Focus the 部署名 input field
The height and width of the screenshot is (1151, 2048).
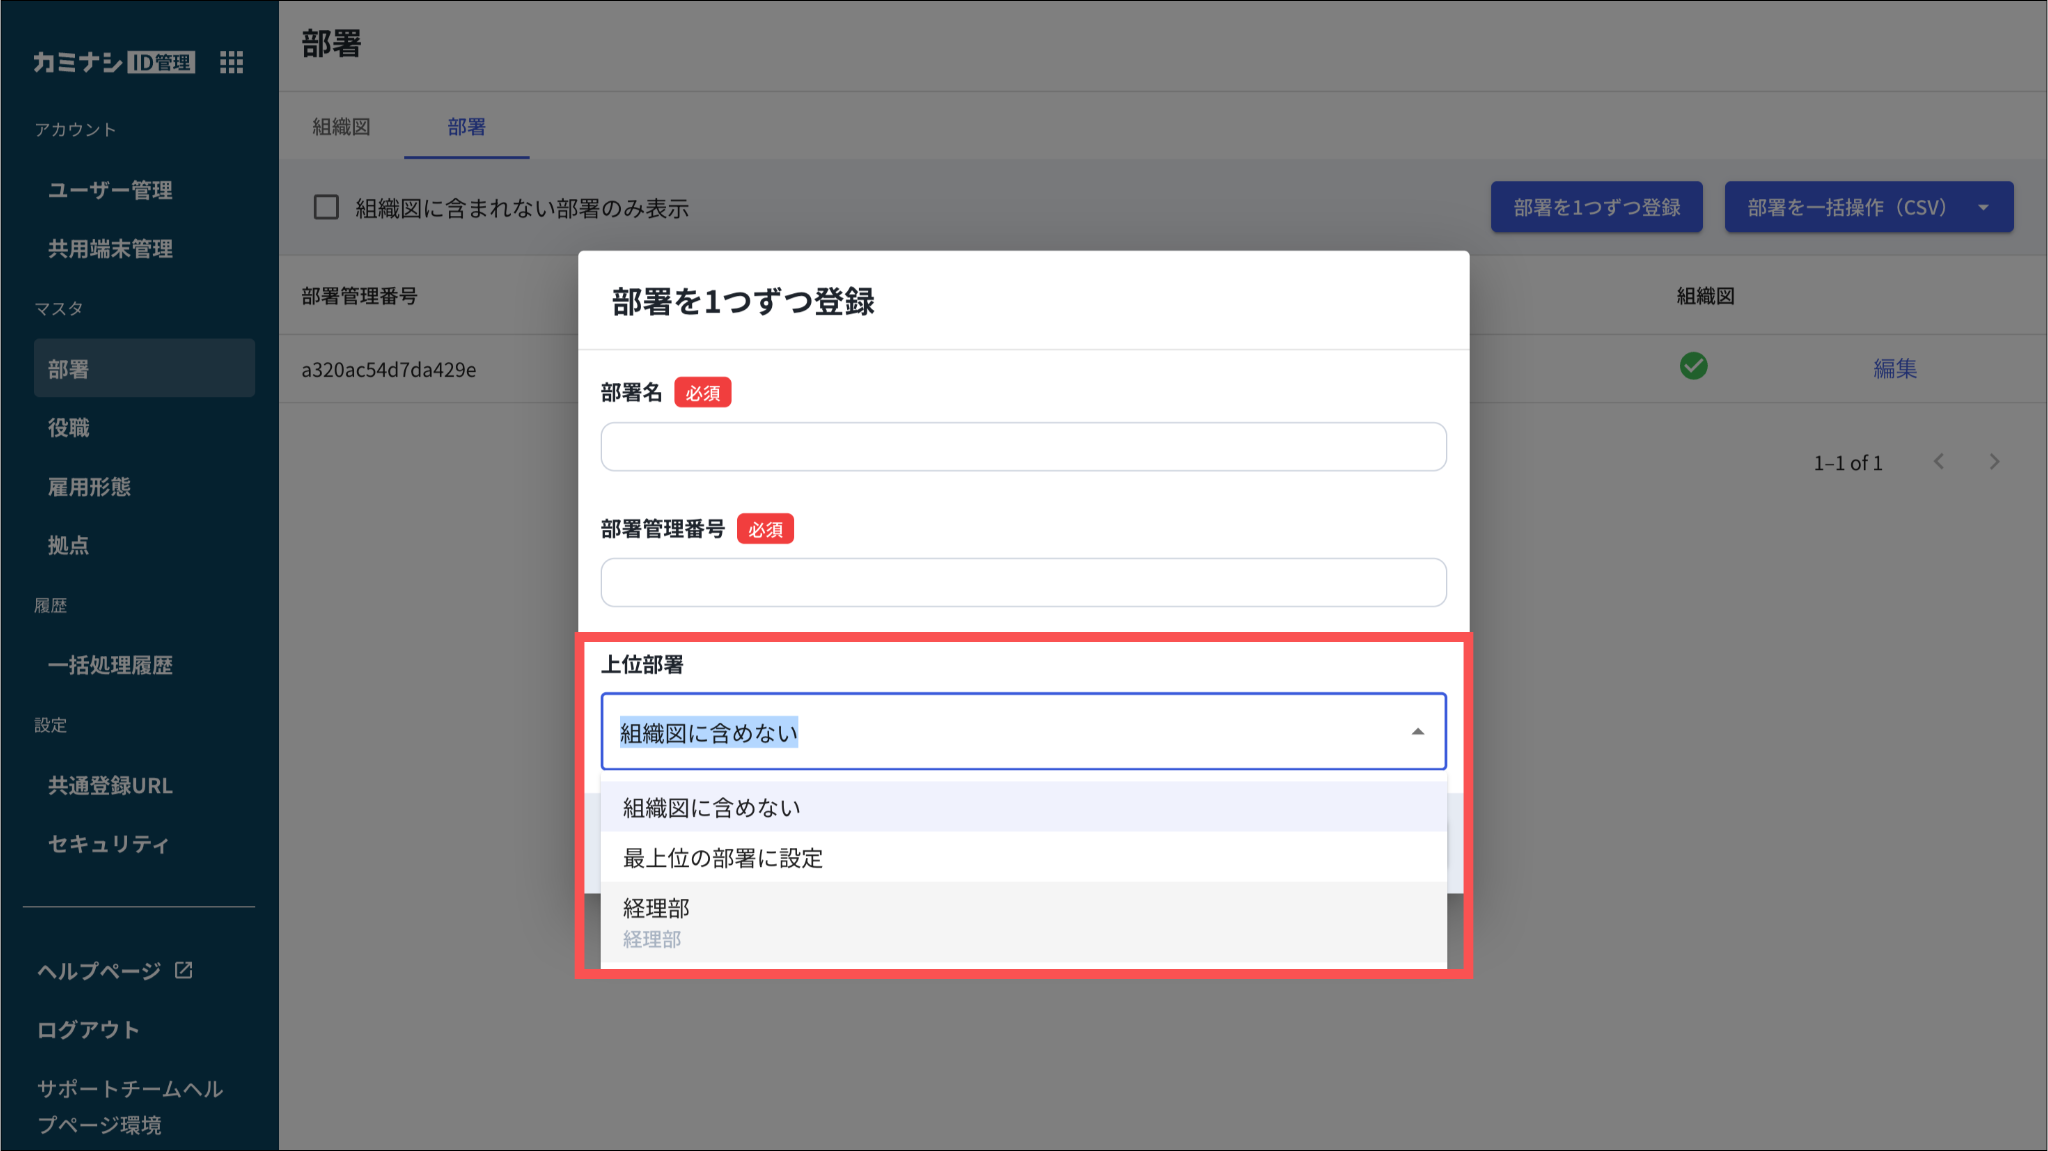1023,447
